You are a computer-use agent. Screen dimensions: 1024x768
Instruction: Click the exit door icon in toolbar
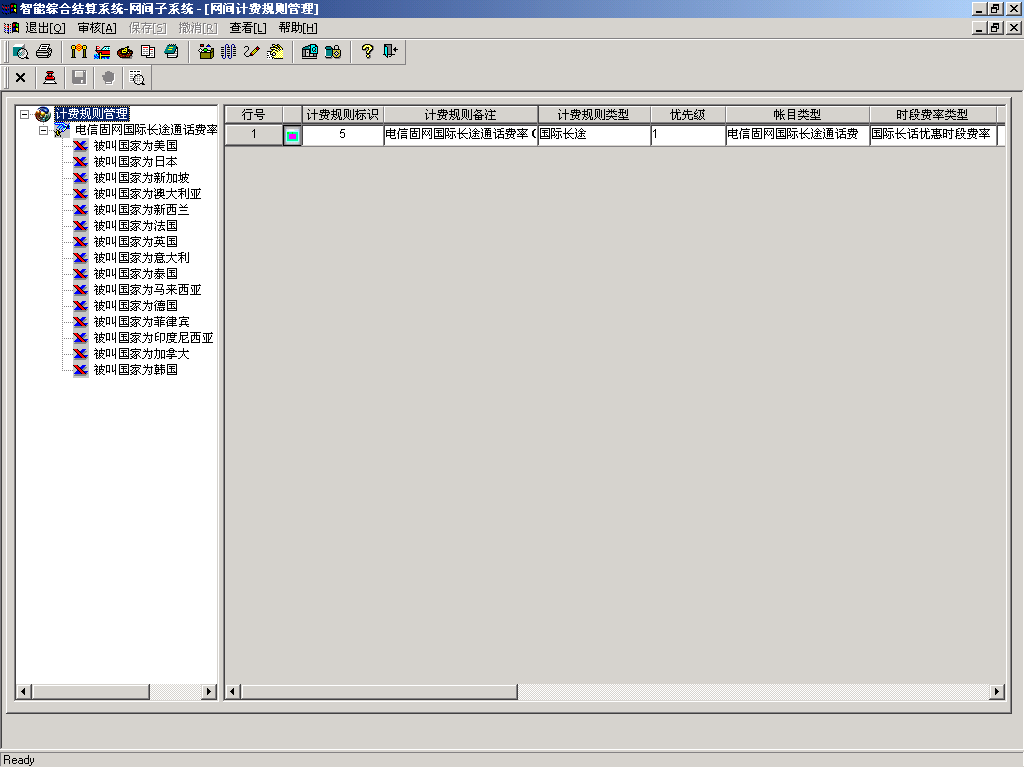point(390,52)
